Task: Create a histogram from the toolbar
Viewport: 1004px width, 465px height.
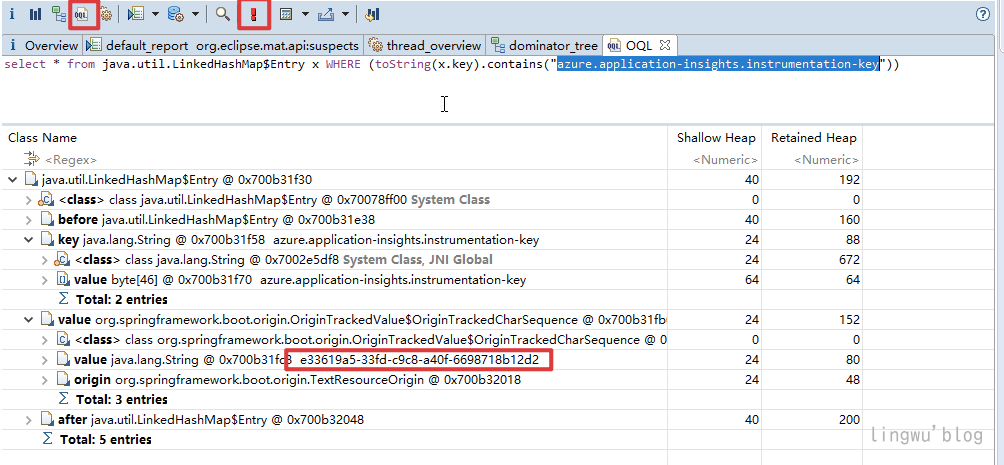Action: click(x=35, y=14)
